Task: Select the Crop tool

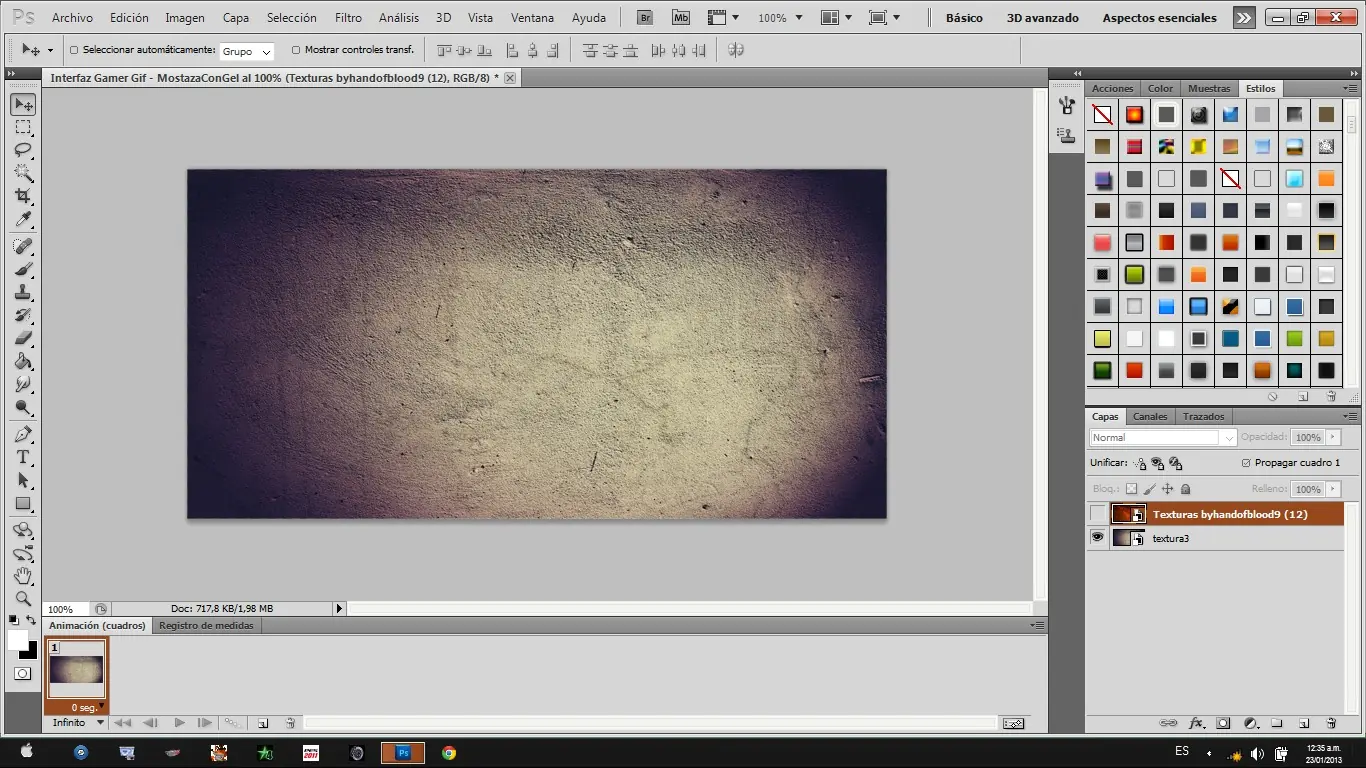Action: pos(22,196)
